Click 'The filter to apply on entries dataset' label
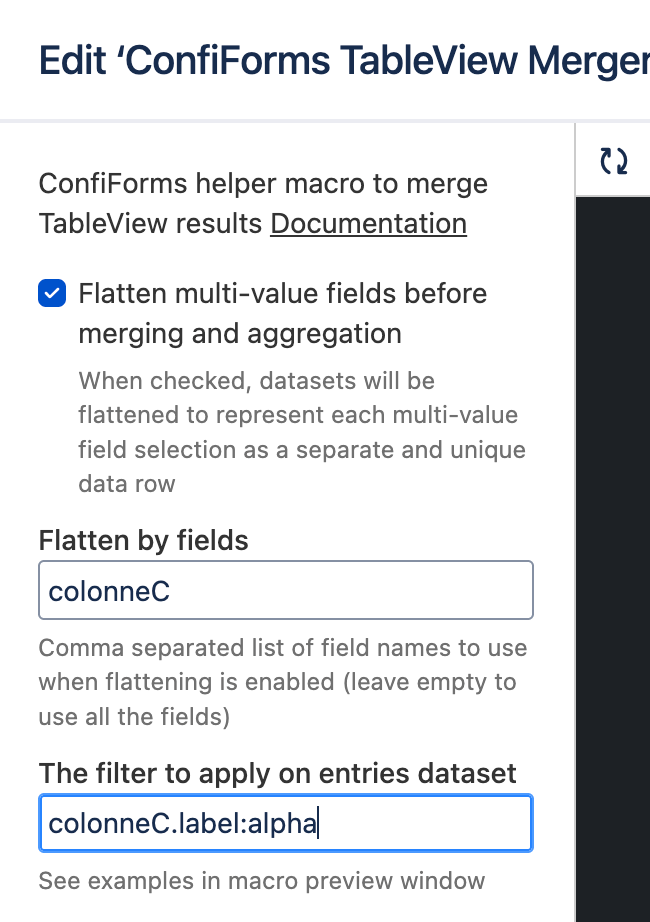Image resolution: width=650 pixels, height=922 pixels. point(277,773)
